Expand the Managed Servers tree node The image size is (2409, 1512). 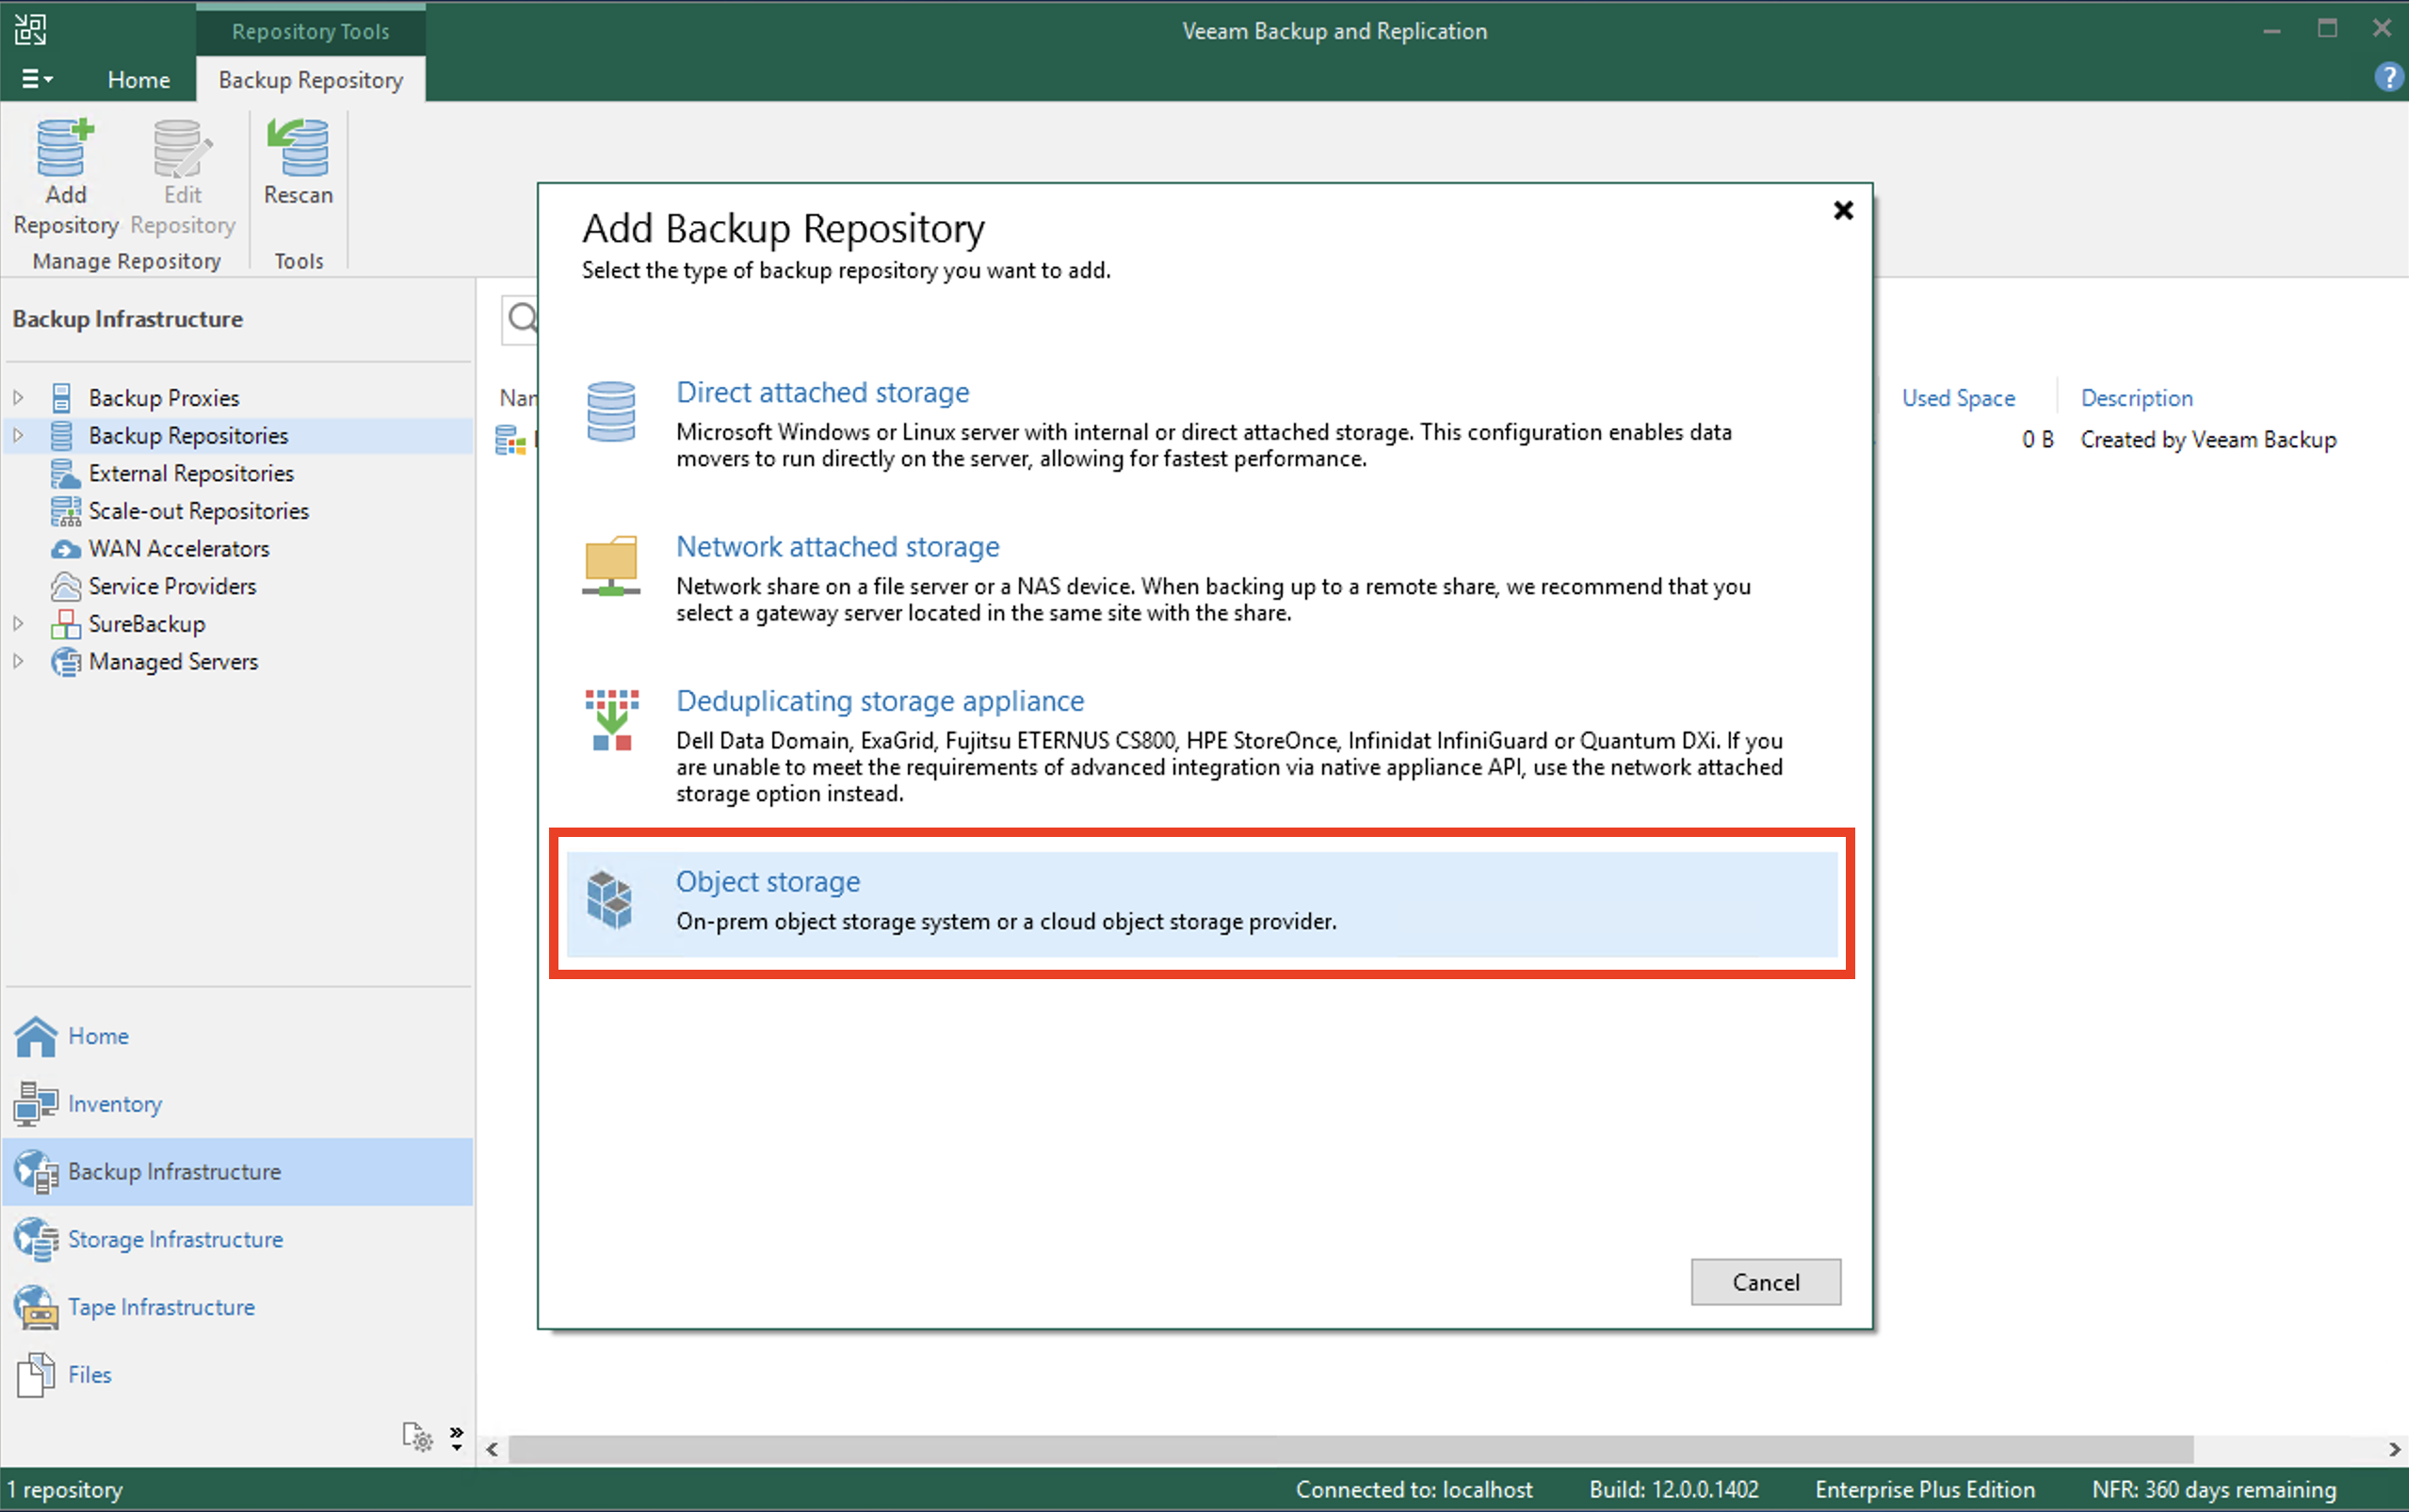(x=17, y=661)
